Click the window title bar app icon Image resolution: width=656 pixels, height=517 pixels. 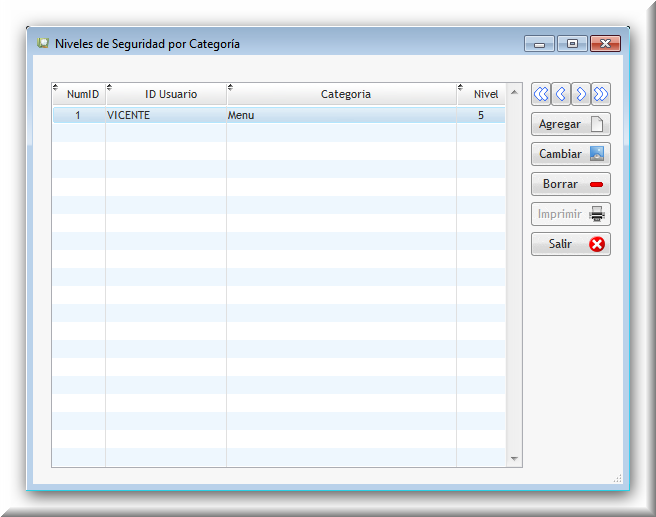(43, 43)
